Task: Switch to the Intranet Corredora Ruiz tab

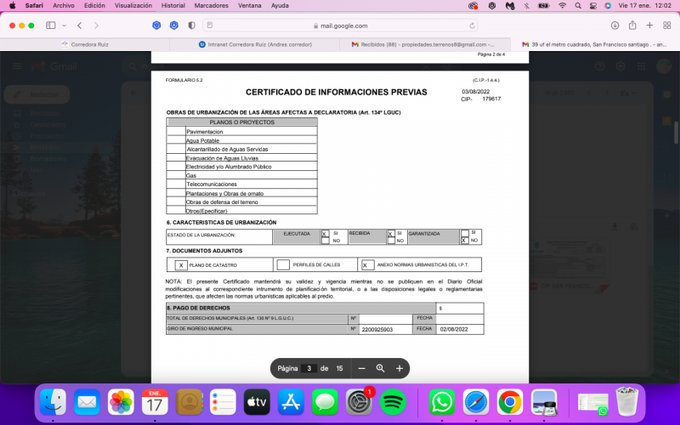Action: (255, 44)
